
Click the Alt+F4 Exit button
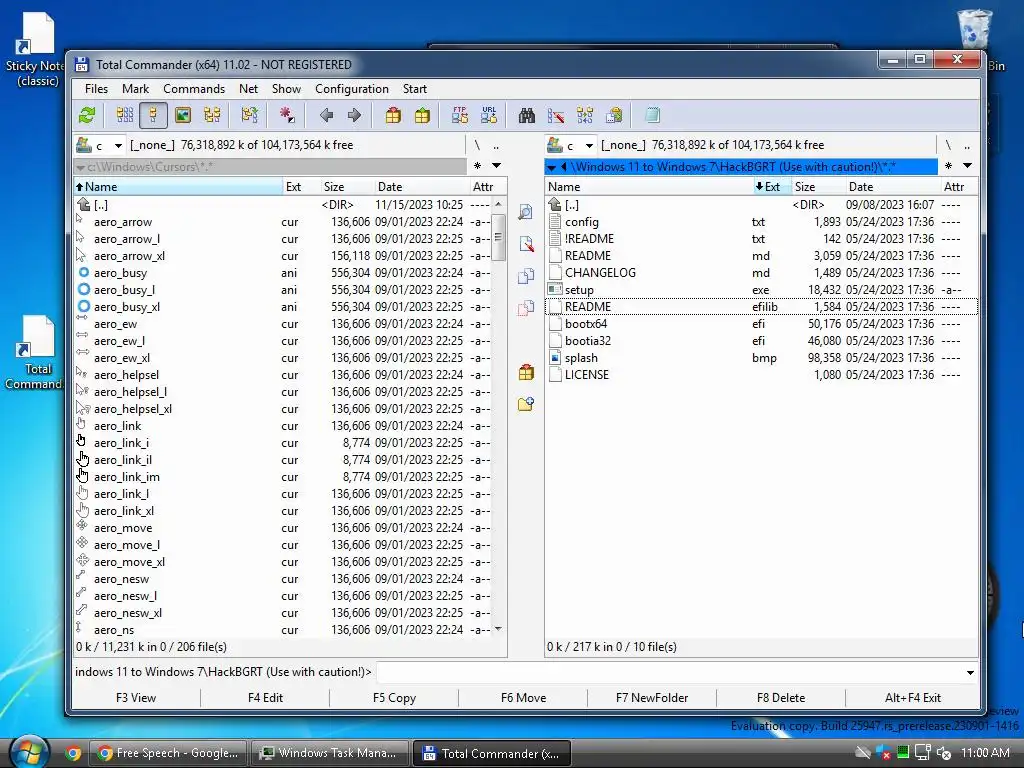pos(912,697)
